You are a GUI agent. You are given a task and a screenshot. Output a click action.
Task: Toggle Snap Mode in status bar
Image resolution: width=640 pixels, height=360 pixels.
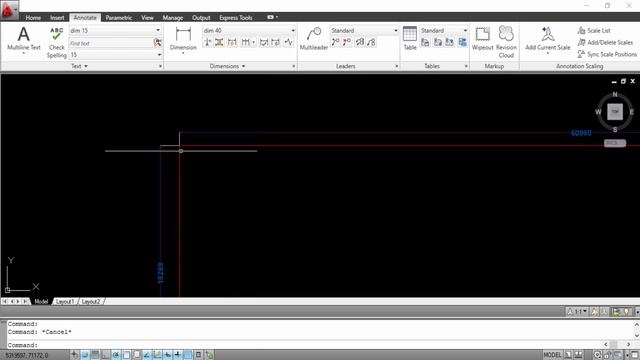[85, 355]
